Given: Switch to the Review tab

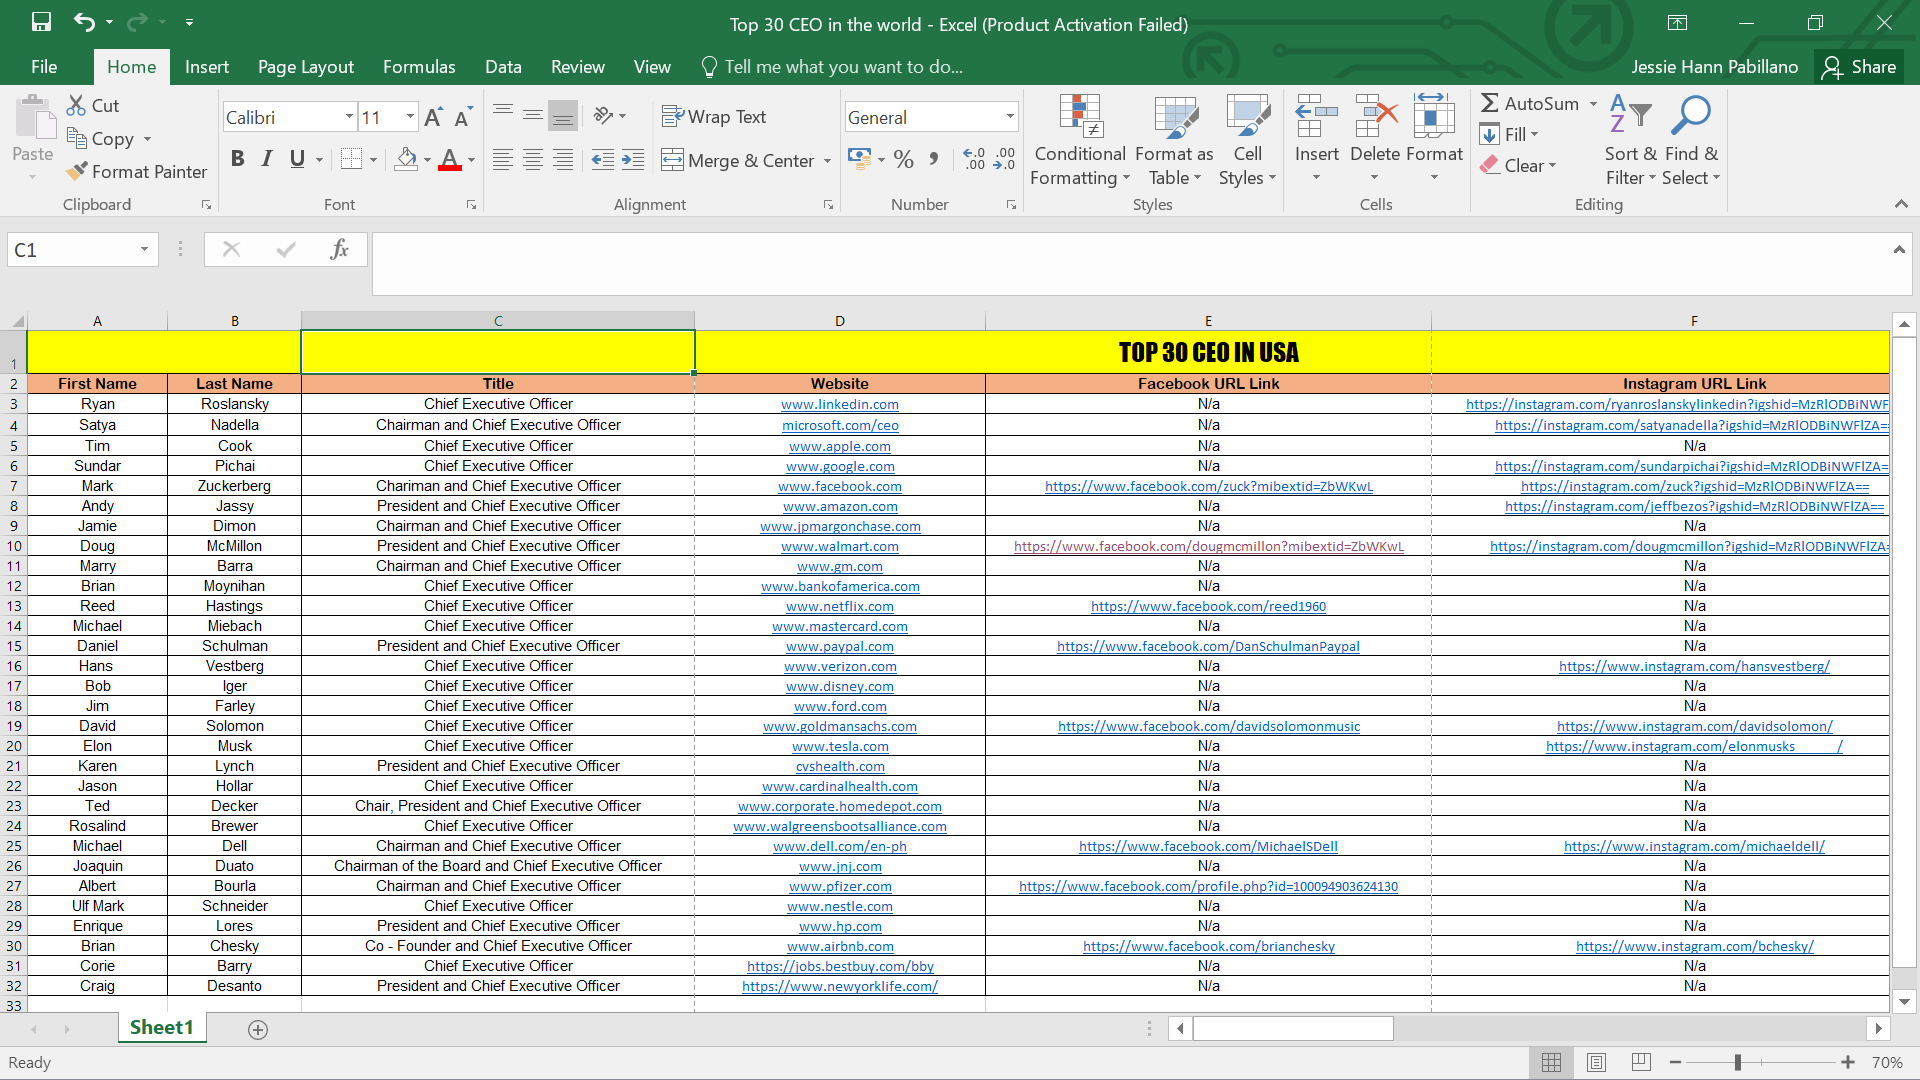Looking at the screenshot, I should (x=578, y=67).
